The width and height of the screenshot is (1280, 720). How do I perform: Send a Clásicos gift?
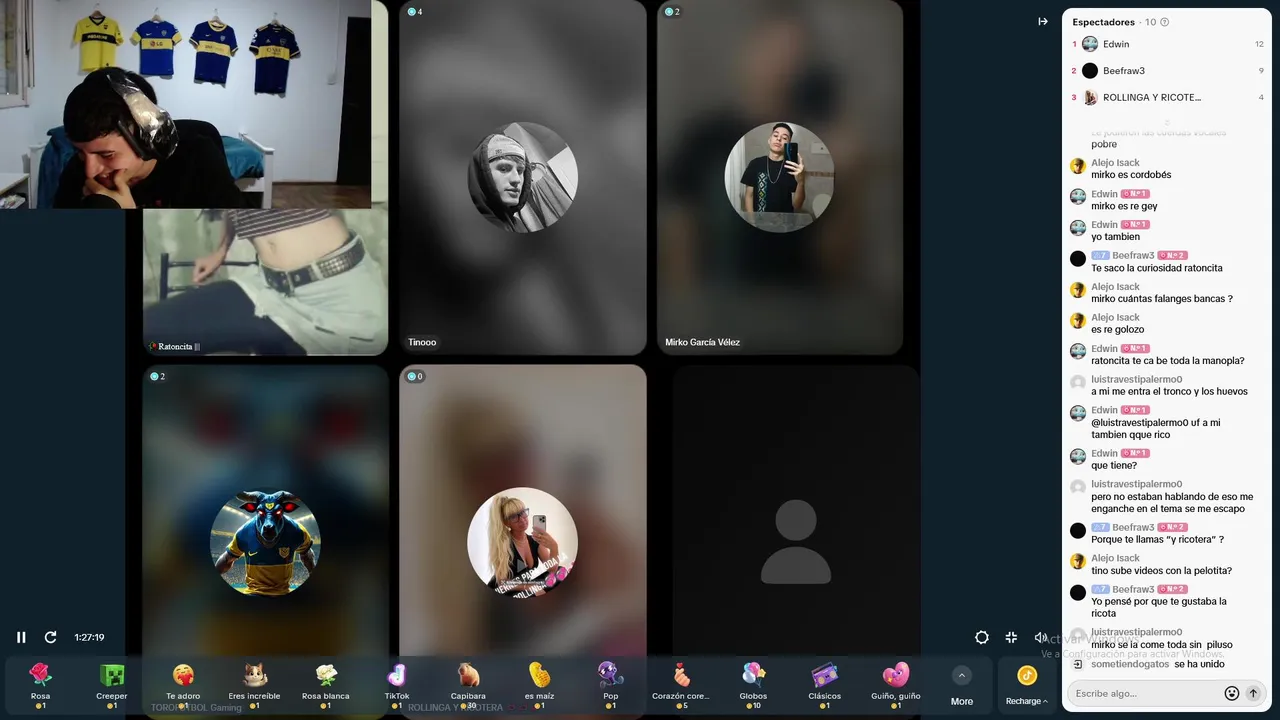(x=825, y=685)
